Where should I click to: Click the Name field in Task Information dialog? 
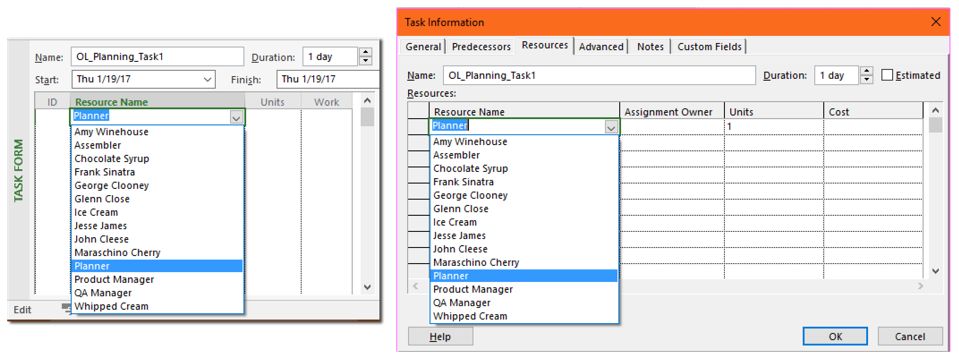point(599,75)
